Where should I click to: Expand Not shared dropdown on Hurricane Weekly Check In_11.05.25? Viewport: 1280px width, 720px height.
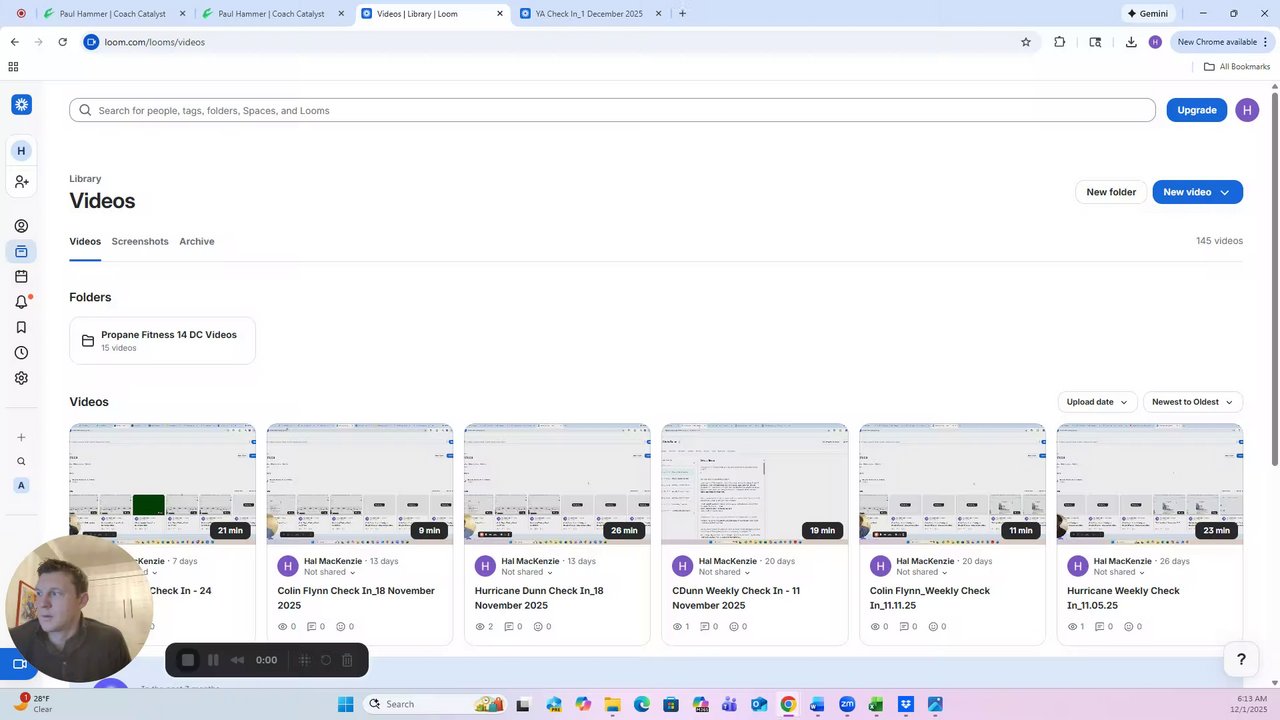(x=1120, y=572)
